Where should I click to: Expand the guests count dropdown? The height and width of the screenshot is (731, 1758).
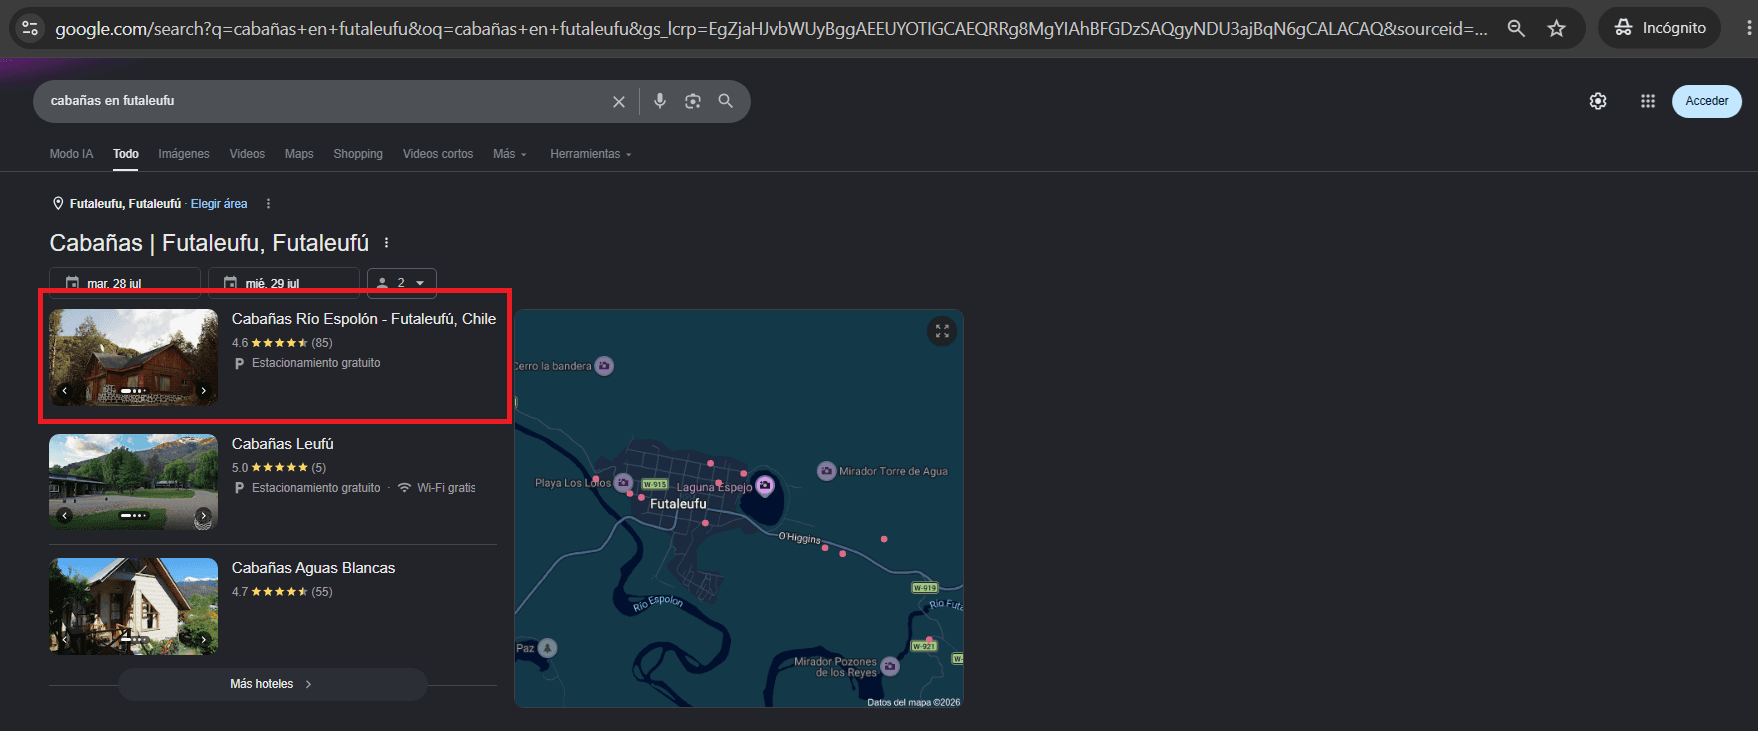(x=402, y=283)
